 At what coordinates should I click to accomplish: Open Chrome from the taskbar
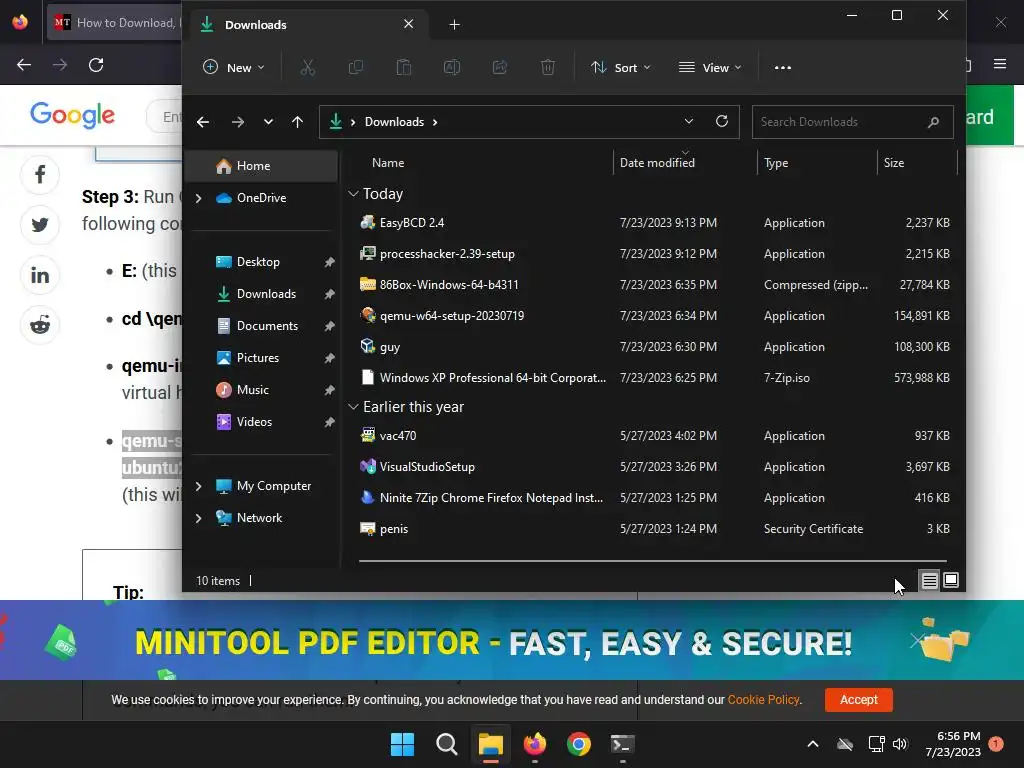(579, 744)
